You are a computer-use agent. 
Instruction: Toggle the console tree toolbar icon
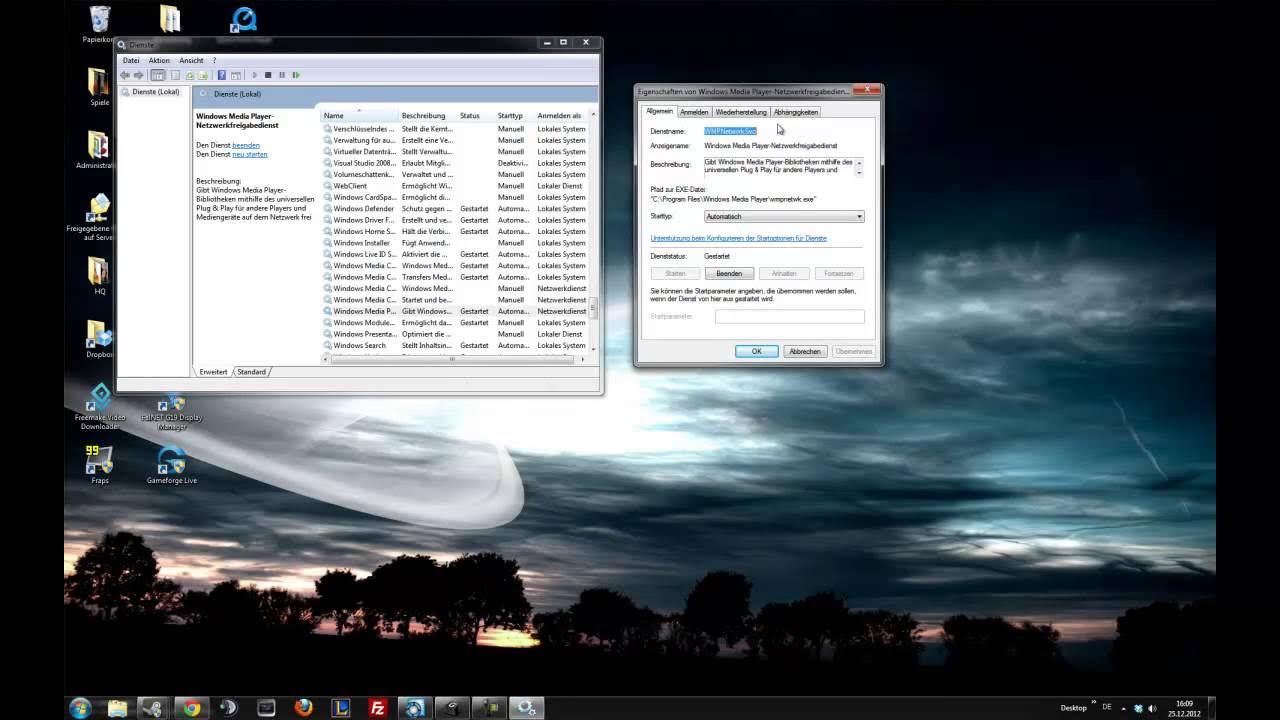point(158,75)
